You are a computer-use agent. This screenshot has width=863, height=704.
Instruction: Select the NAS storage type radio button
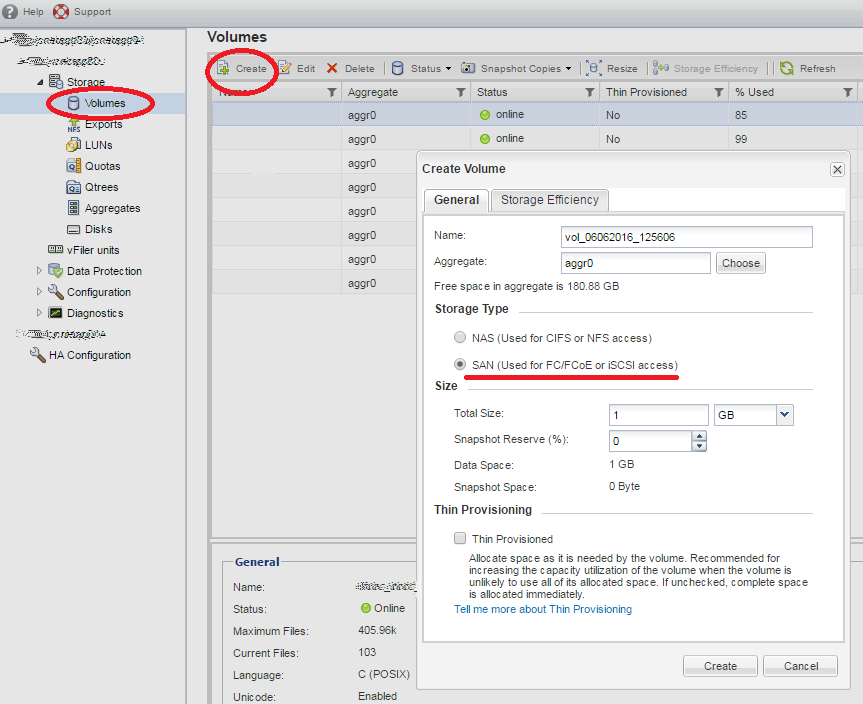[460, 337]
